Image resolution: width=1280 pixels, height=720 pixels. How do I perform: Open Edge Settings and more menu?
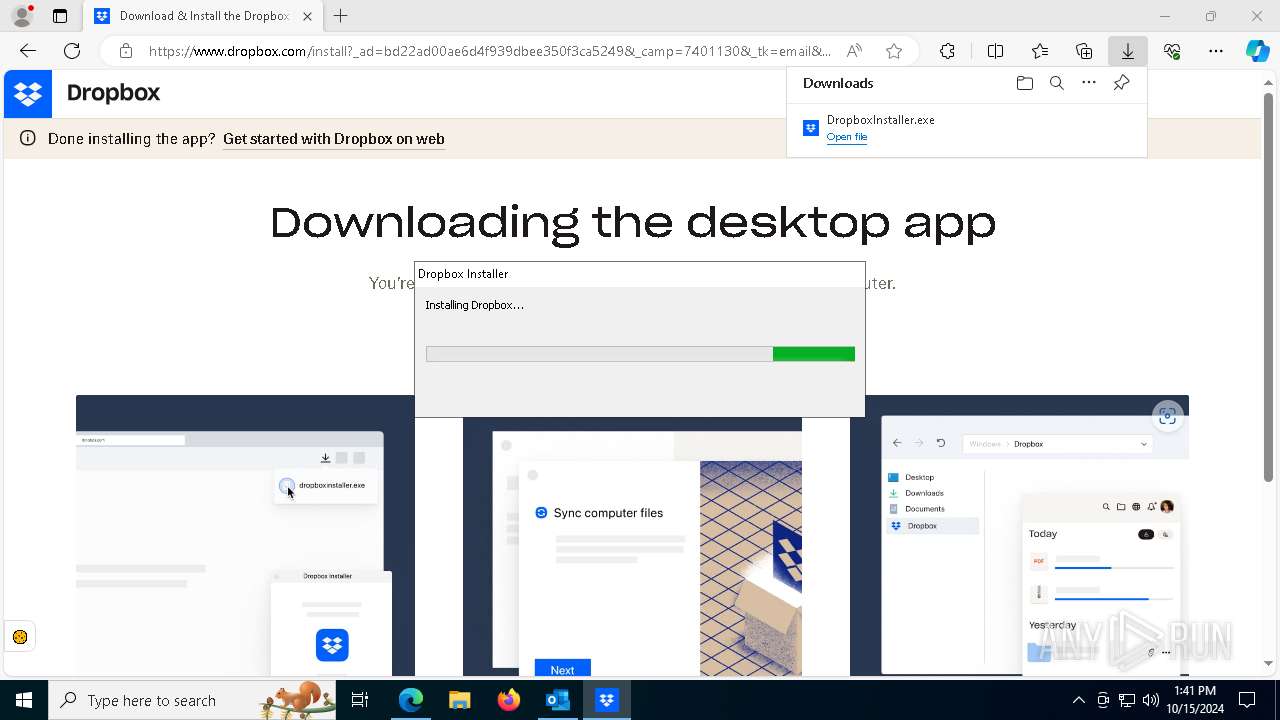(x=1216, y=51)
